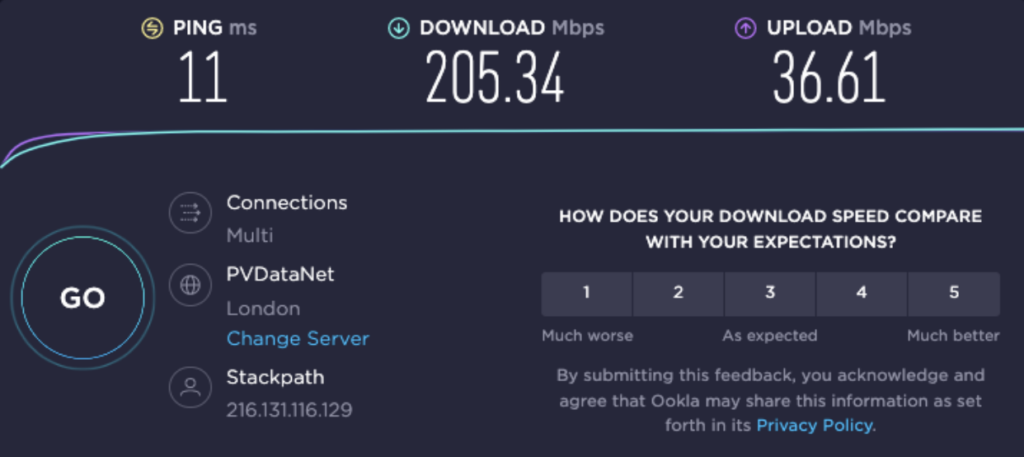Viewport: 1024px width, 457px height.
Task: Click the ping value 11
Action: coord(203,78)
